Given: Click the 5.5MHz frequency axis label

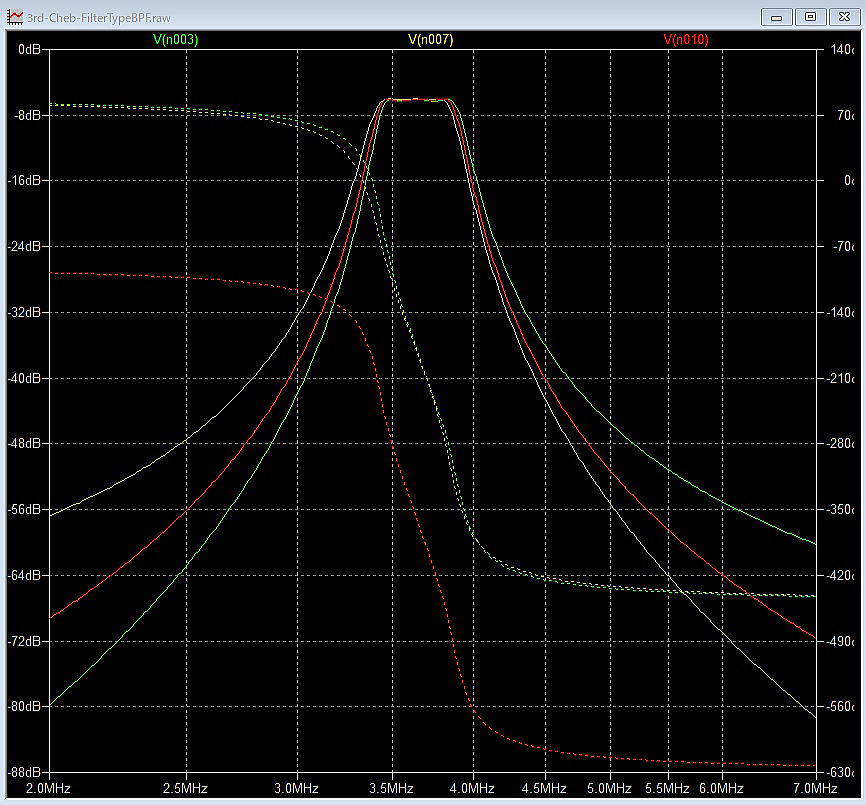Looking at the screenshot, I should click(667, 788).
